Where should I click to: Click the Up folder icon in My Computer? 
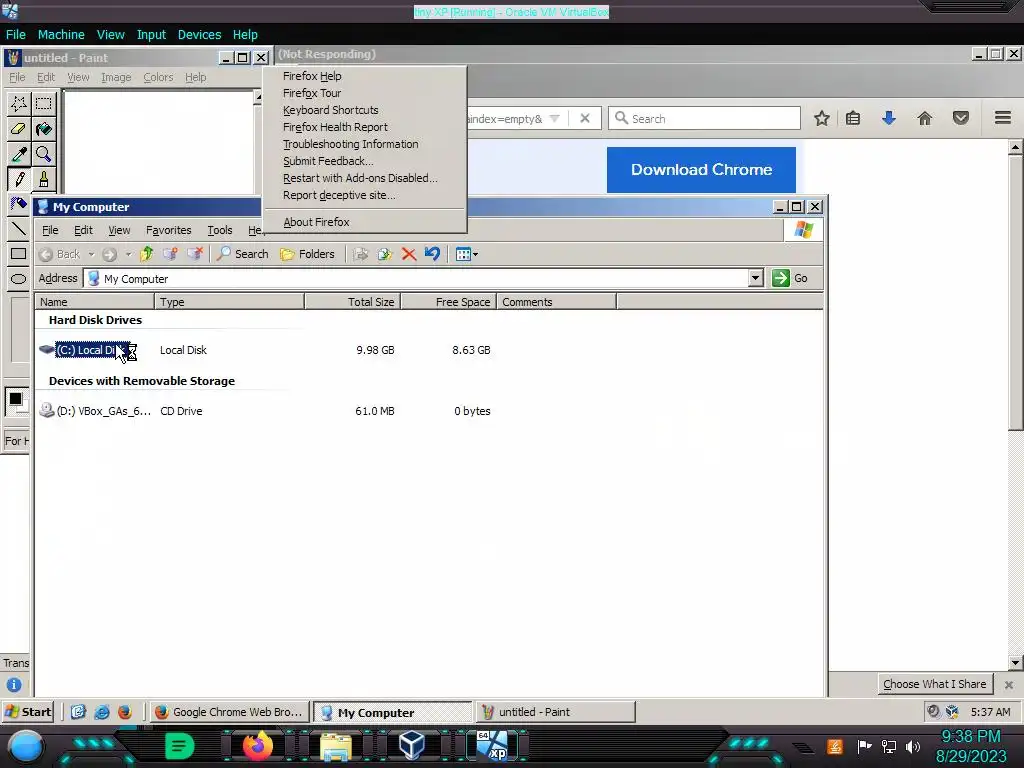pyautogui.click(x=146, y=254)
